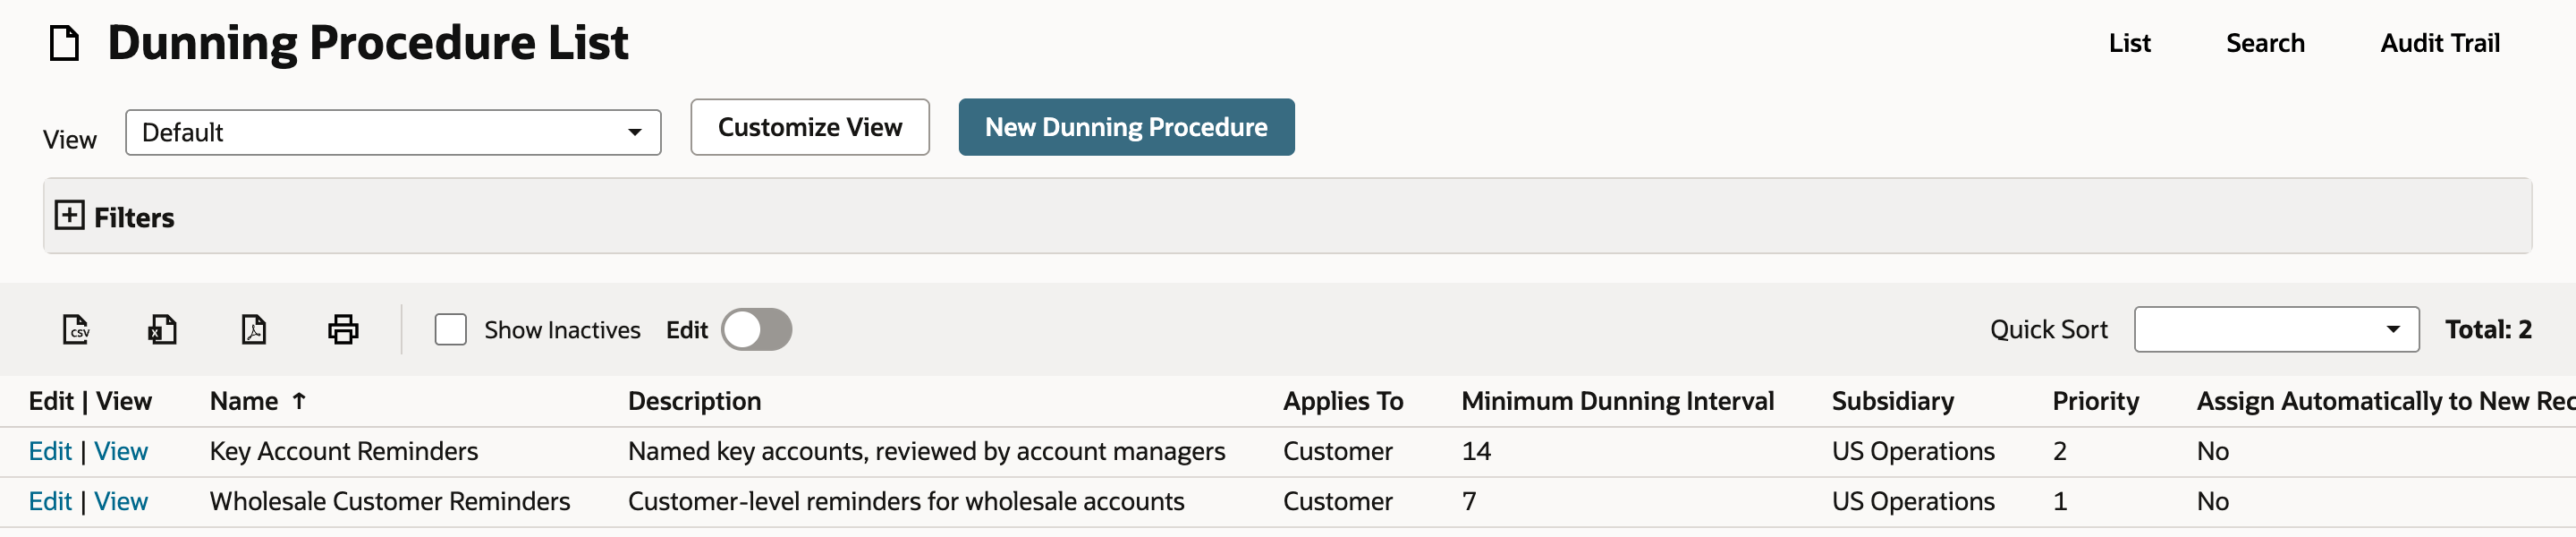The image size is (2576, 537).
Task: Click 'Named key accounts, reviewed by account managers'
Action: point(926,451)
